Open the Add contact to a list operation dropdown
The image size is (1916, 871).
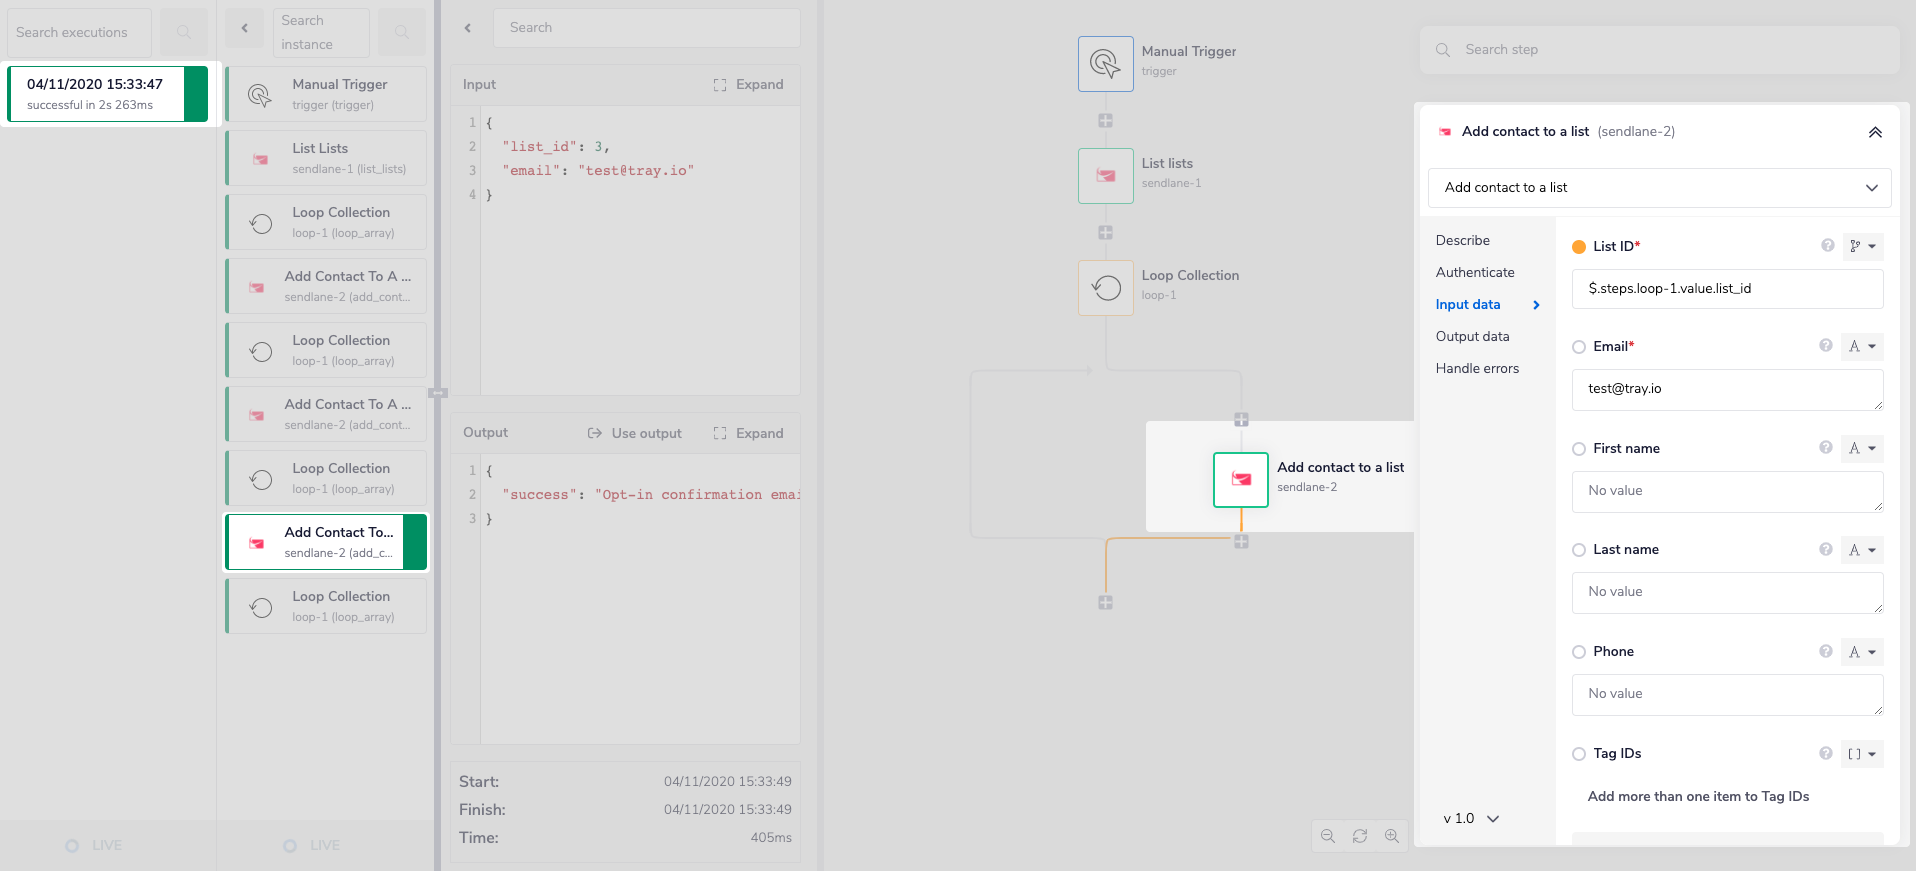[1659, 188]
